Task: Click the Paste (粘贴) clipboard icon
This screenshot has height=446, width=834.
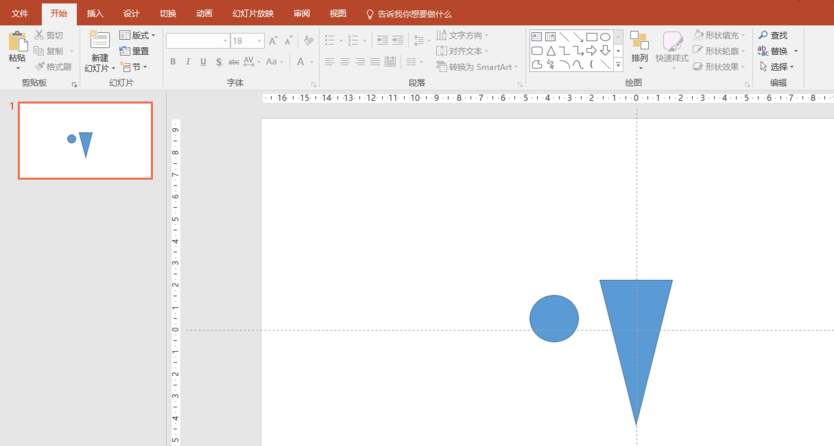Action: pos(17,42)
